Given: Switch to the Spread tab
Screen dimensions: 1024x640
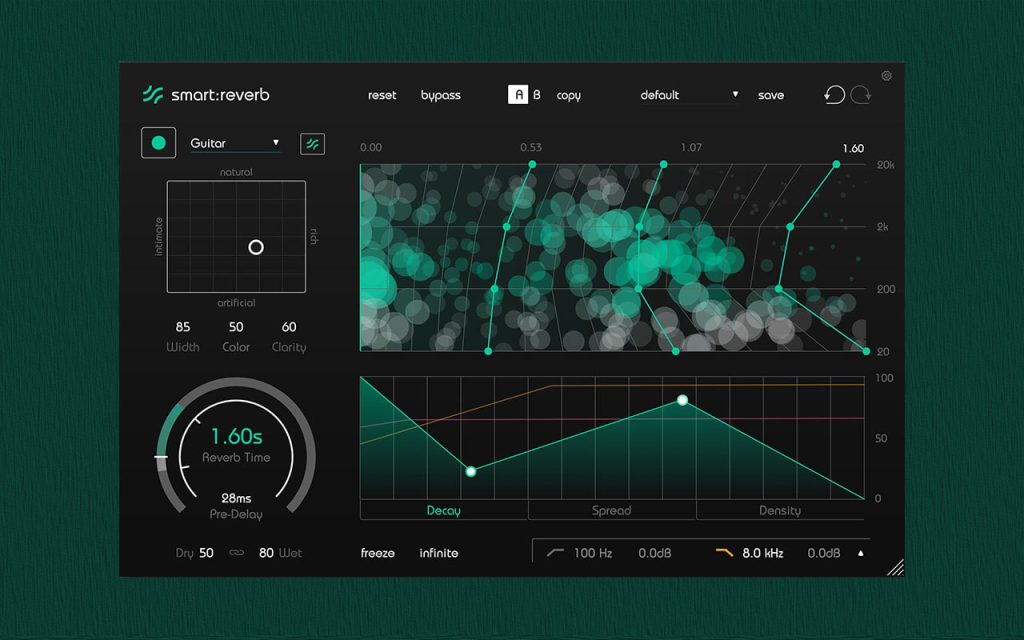Looking at the screenshot, I should click(612, 510).
